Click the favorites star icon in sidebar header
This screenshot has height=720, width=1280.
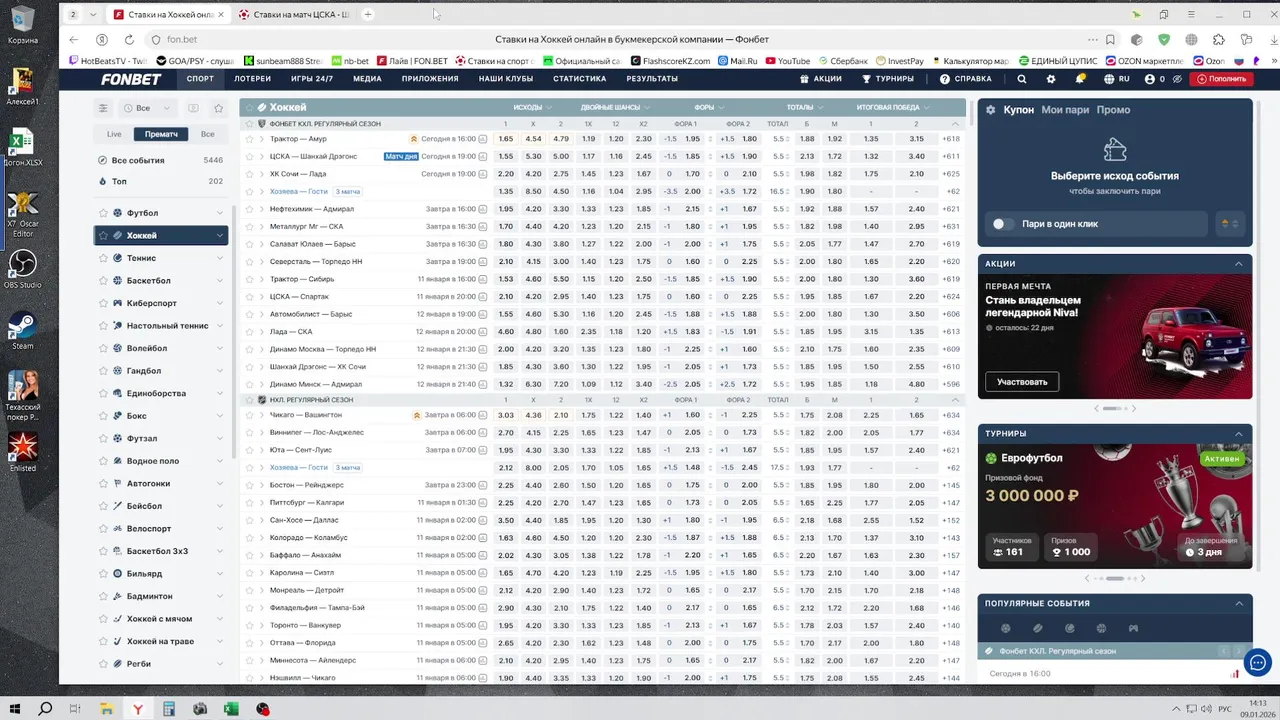coord(219,108)
